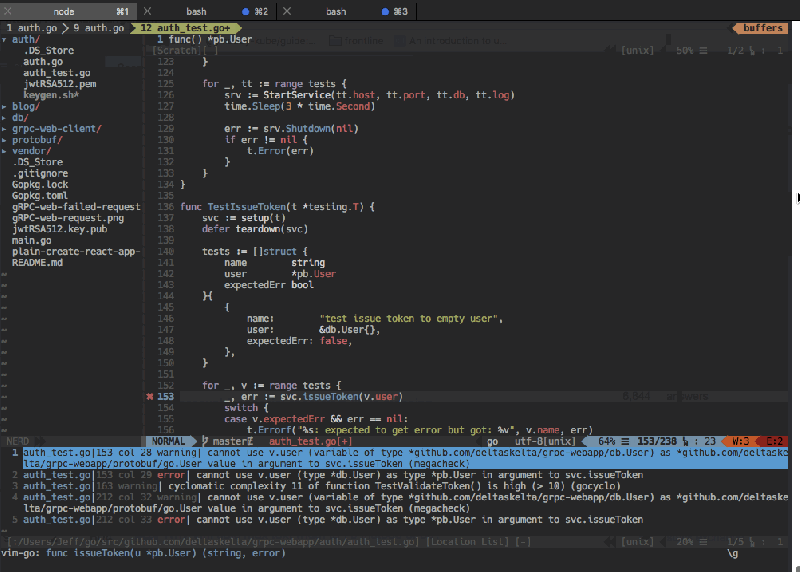Select .DS_Store under auth folder
The width and height of the screenshot is (800, 572).
(x=48, y=51)
